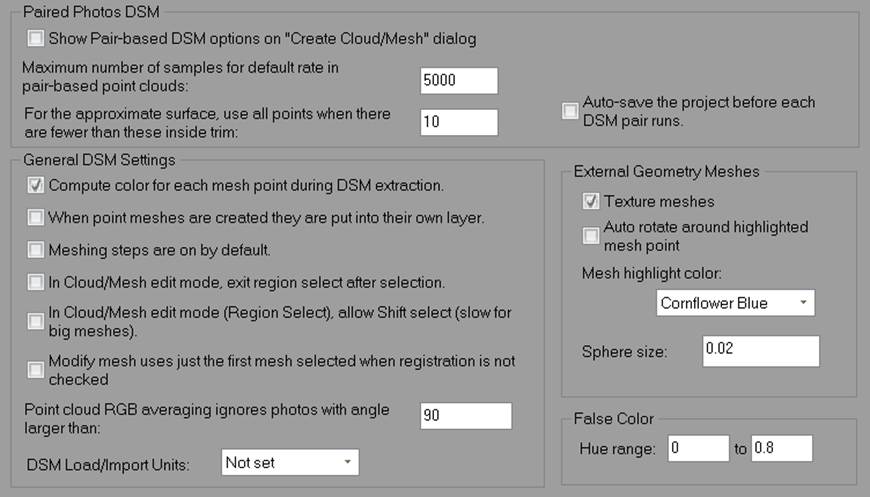This screenshot has width=870, height=497.
Task: Click the maximum samples field showing 5000
Action: tap(458, 81)
